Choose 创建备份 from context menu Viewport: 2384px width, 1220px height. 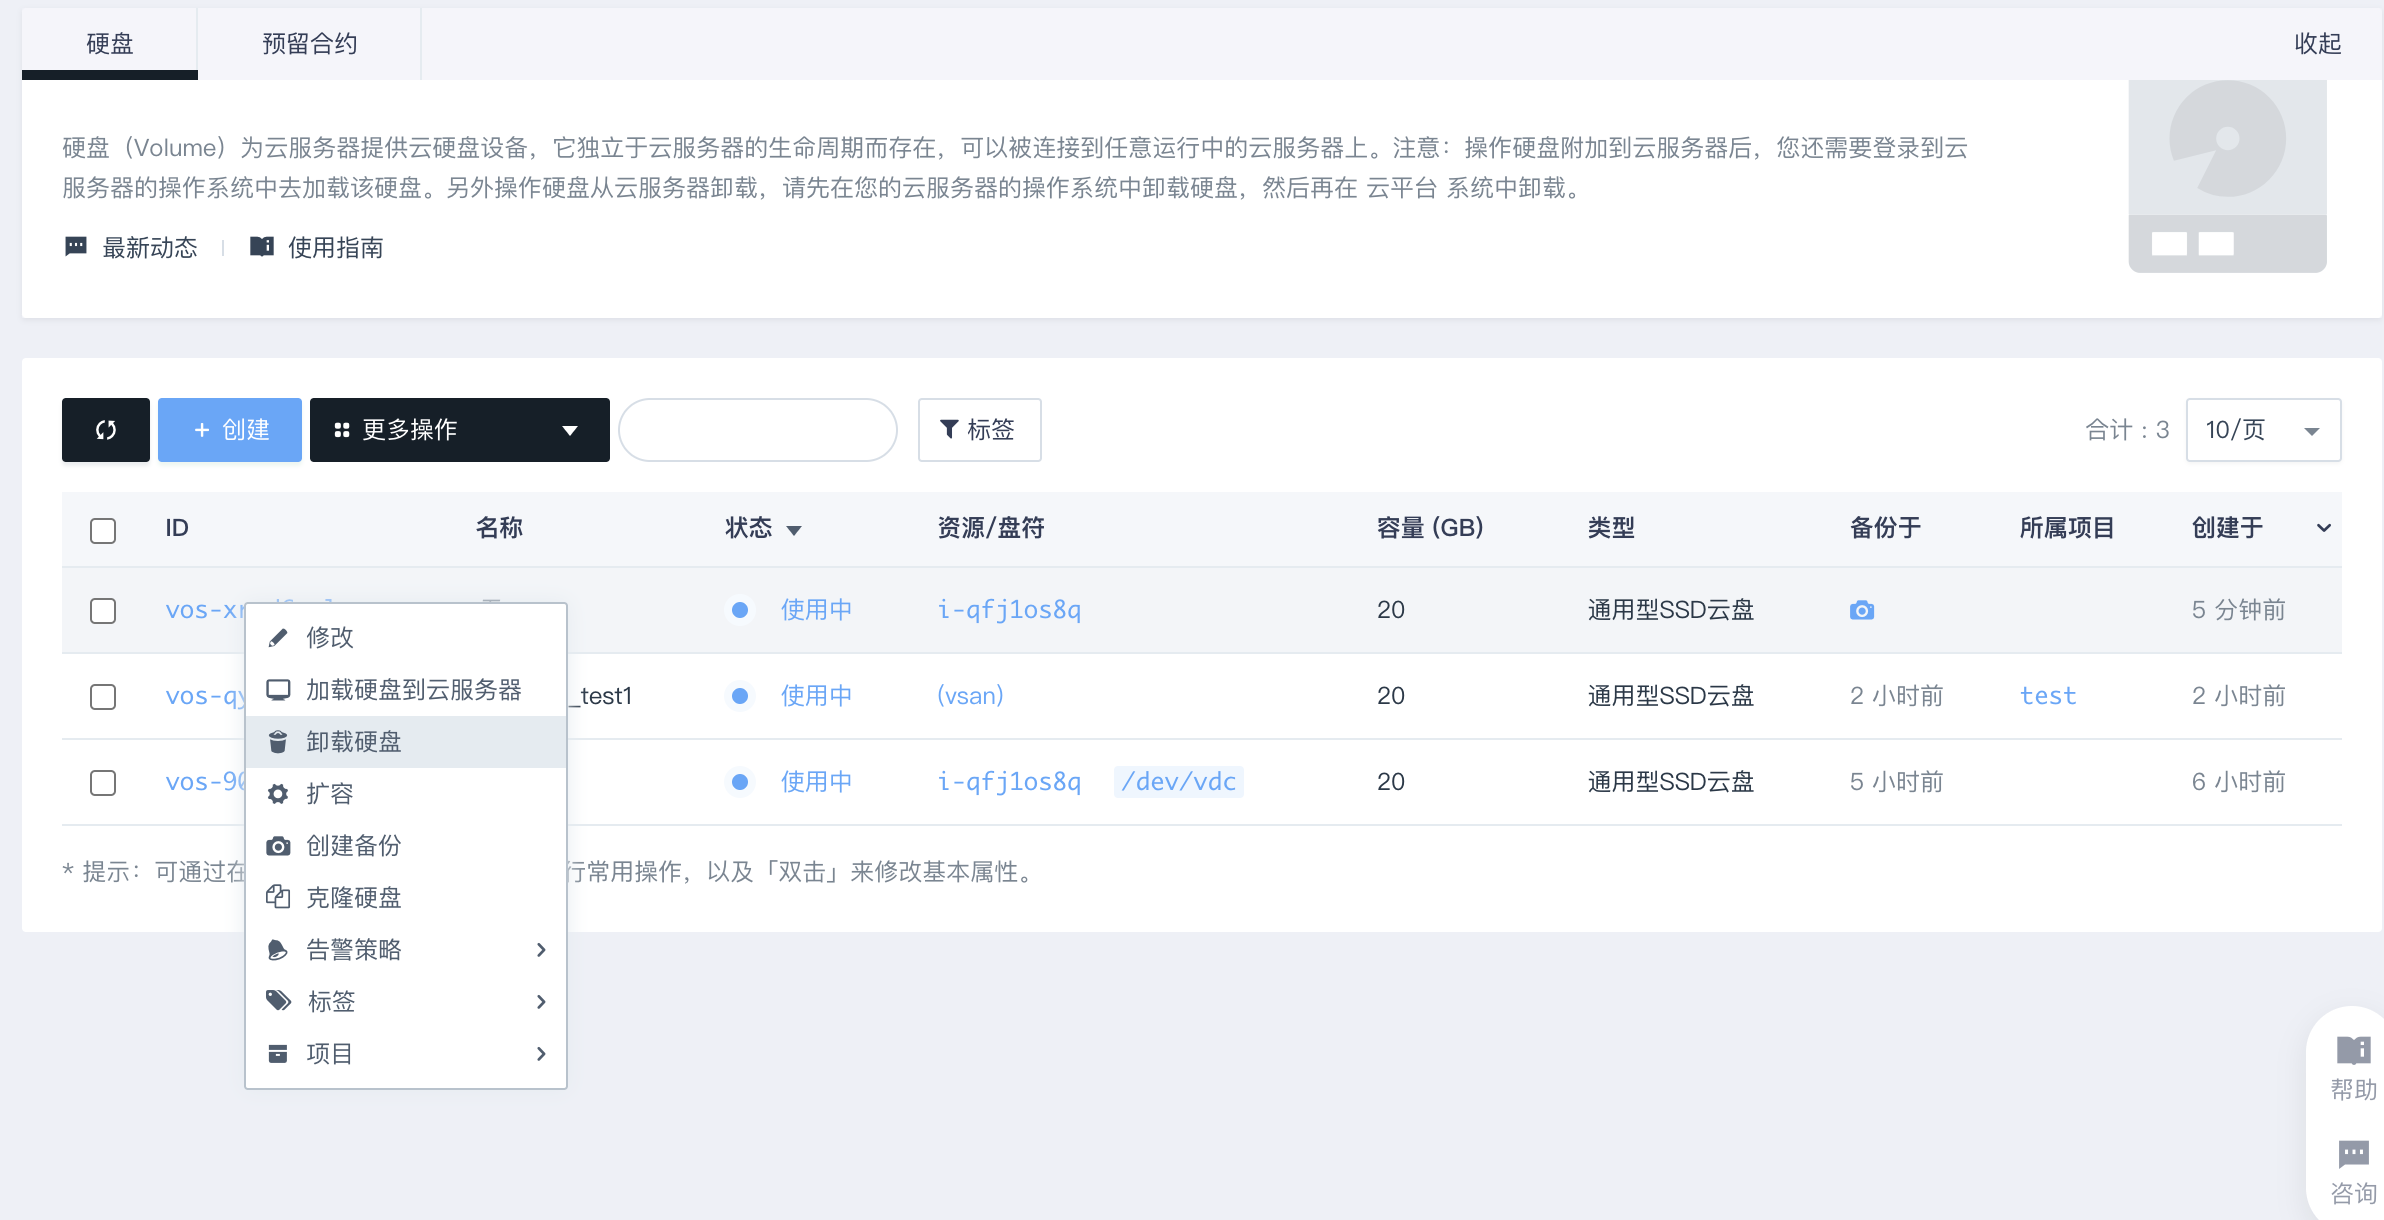coord(406,846)
